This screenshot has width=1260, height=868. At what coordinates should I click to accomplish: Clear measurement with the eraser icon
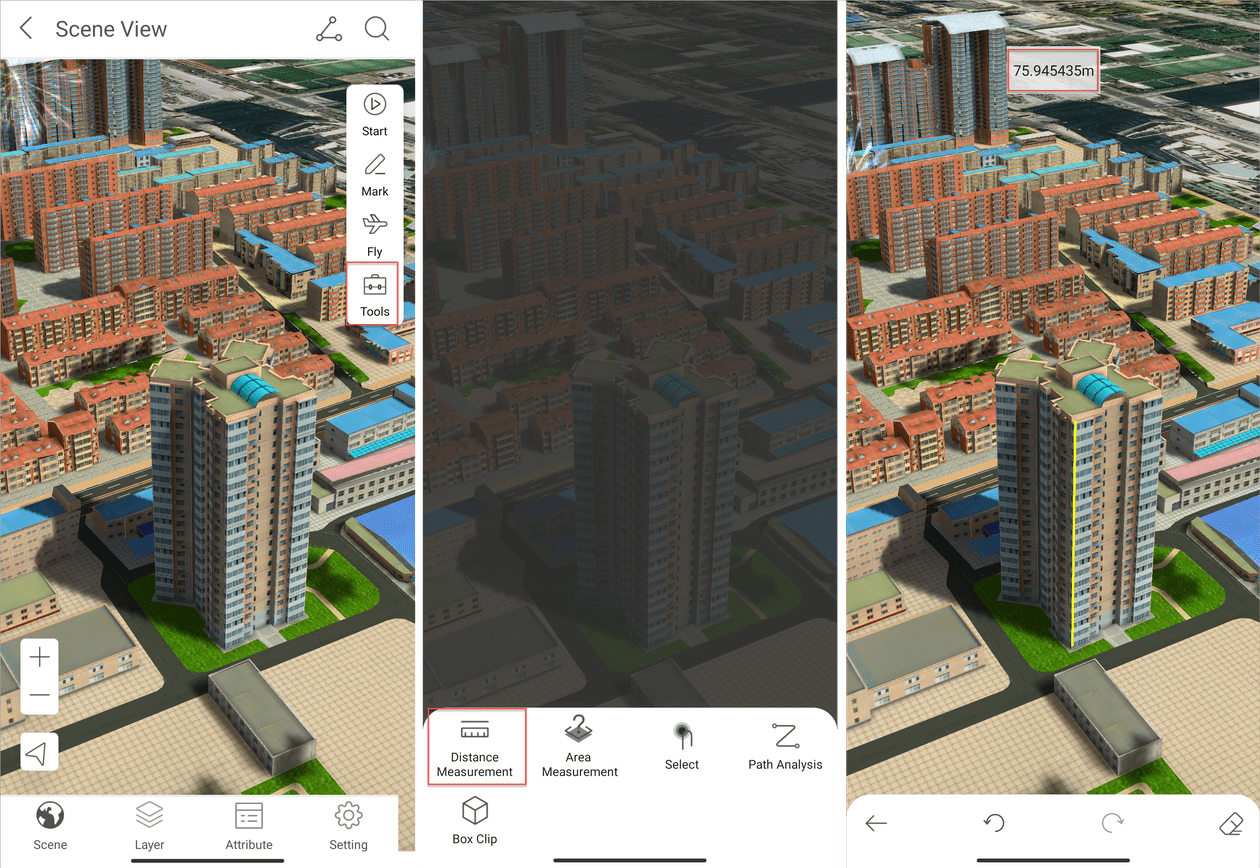[1231, 823]
